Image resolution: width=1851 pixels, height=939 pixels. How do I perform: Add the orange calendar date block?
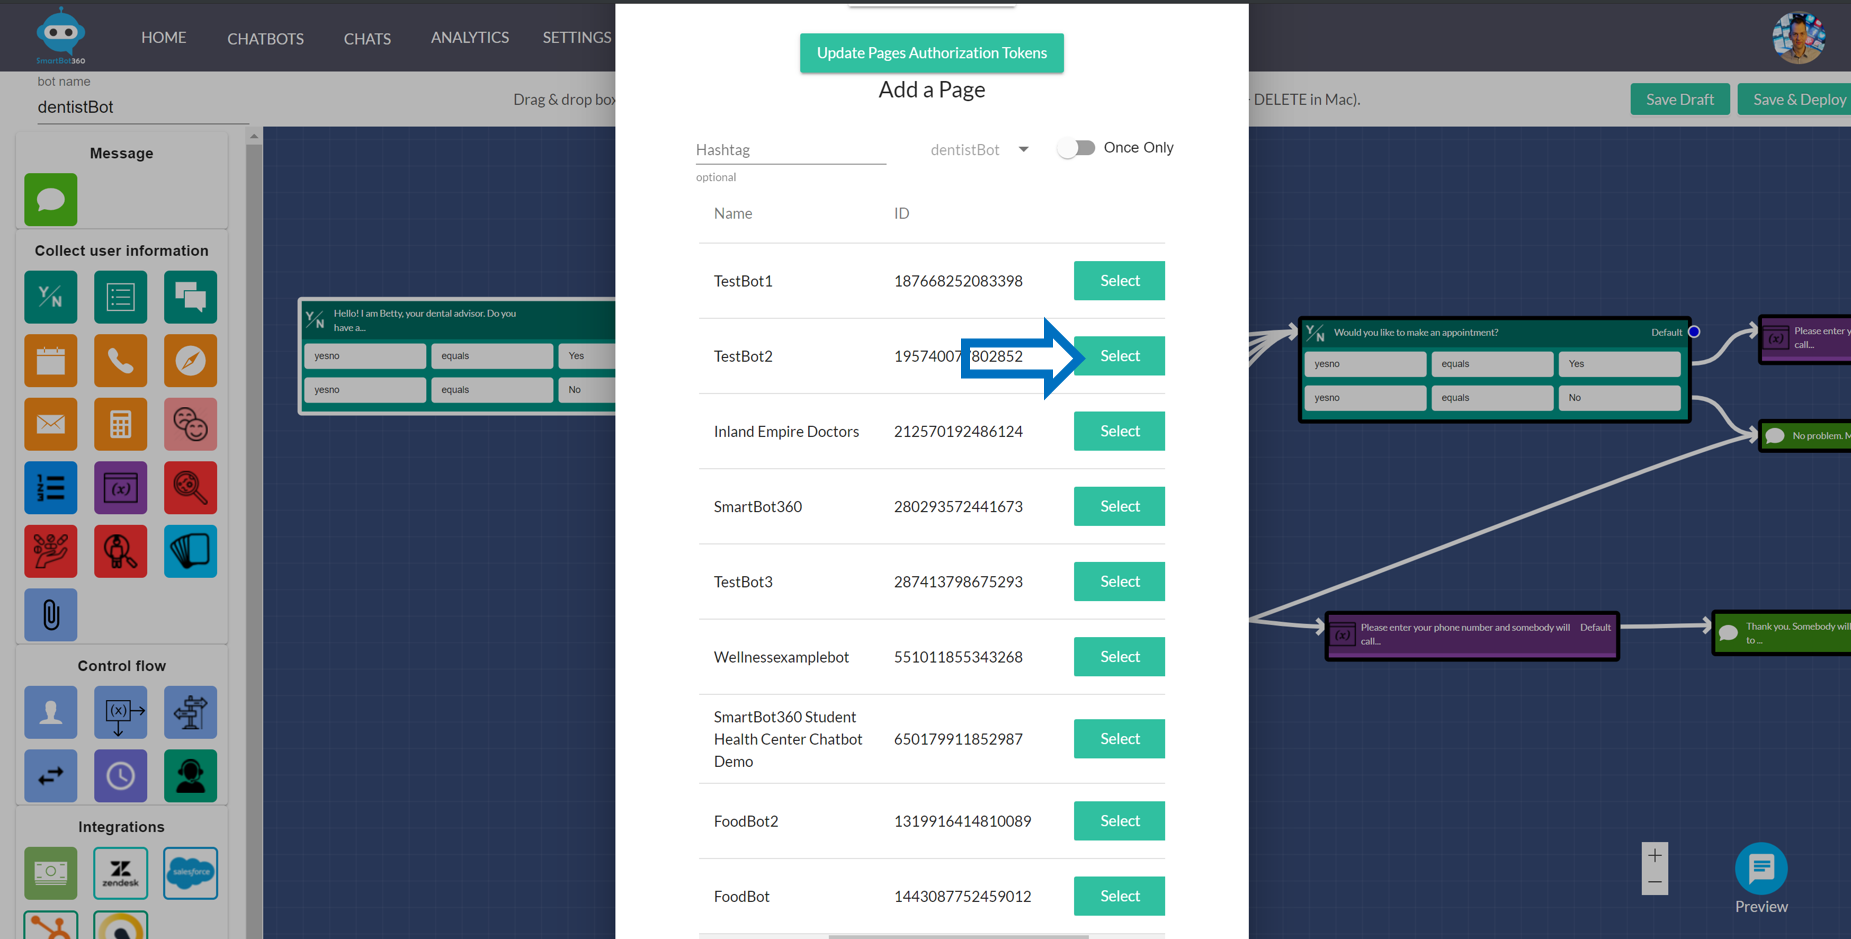[x=51, y=360]
